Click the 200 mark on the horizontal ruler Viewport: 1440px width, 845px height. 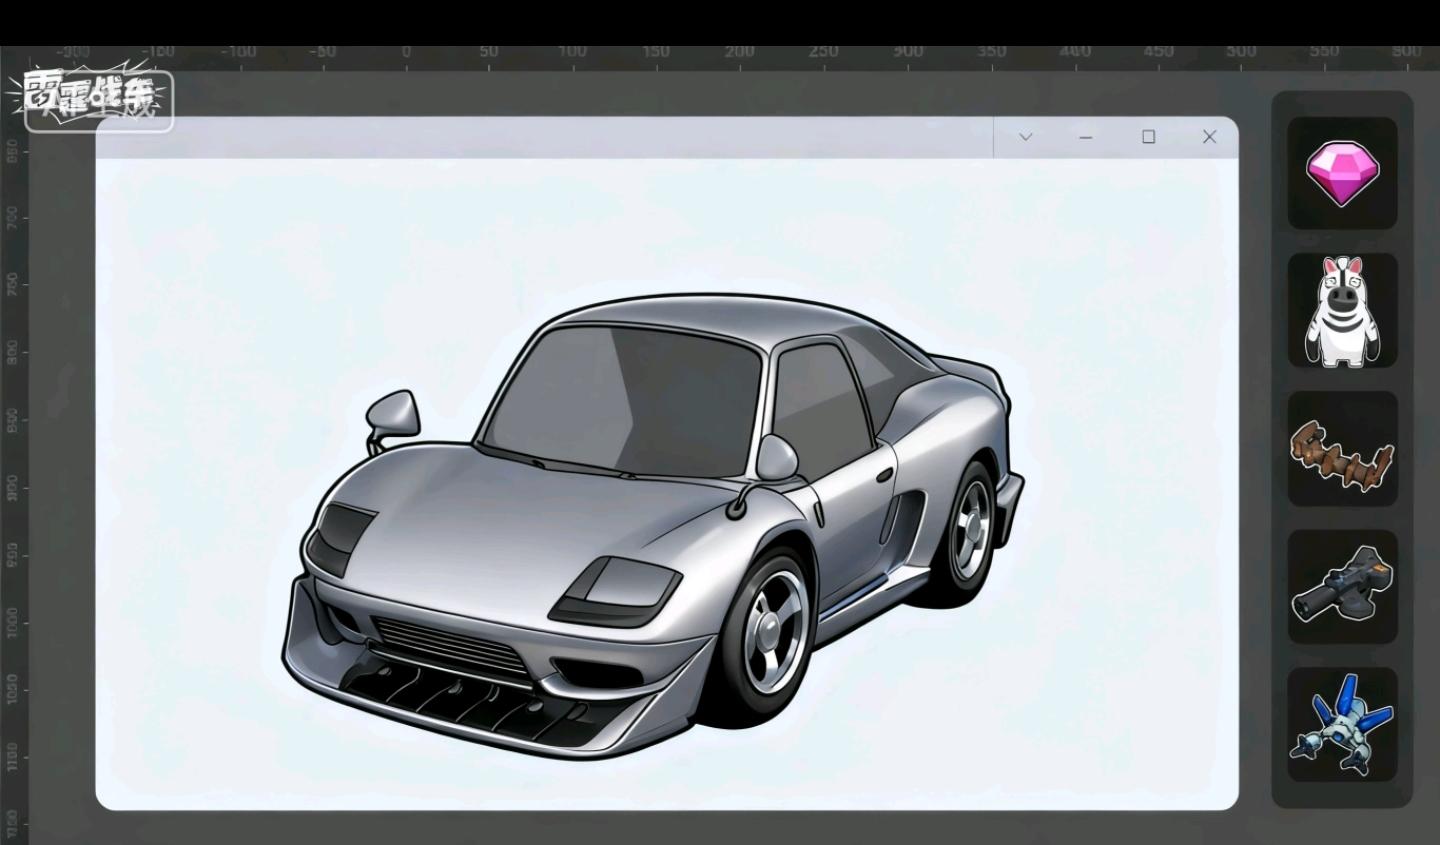click(740, 52)
